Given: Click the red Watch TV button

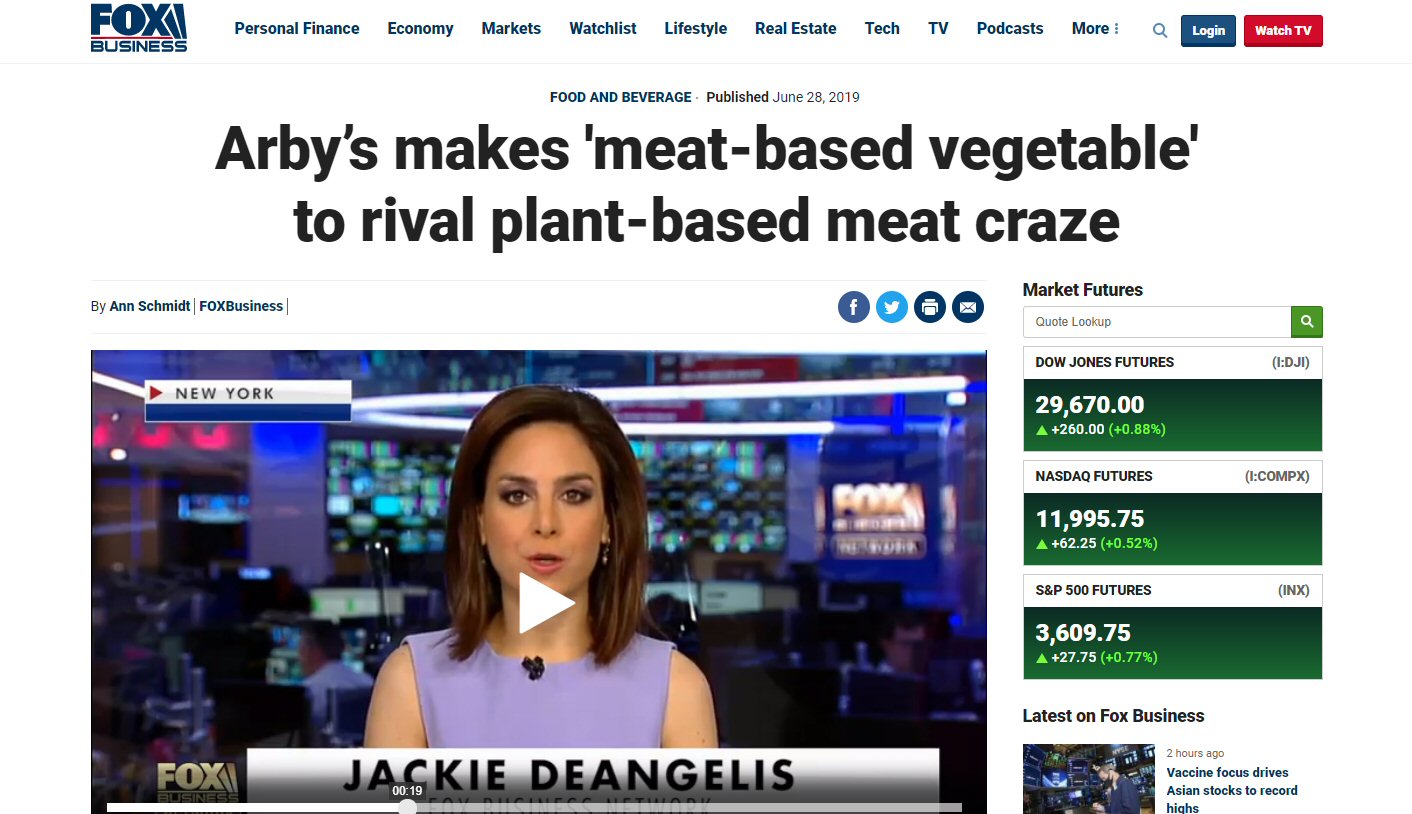Looking at the screenshot, I should pyautogui.click(x=1283, y=30).
